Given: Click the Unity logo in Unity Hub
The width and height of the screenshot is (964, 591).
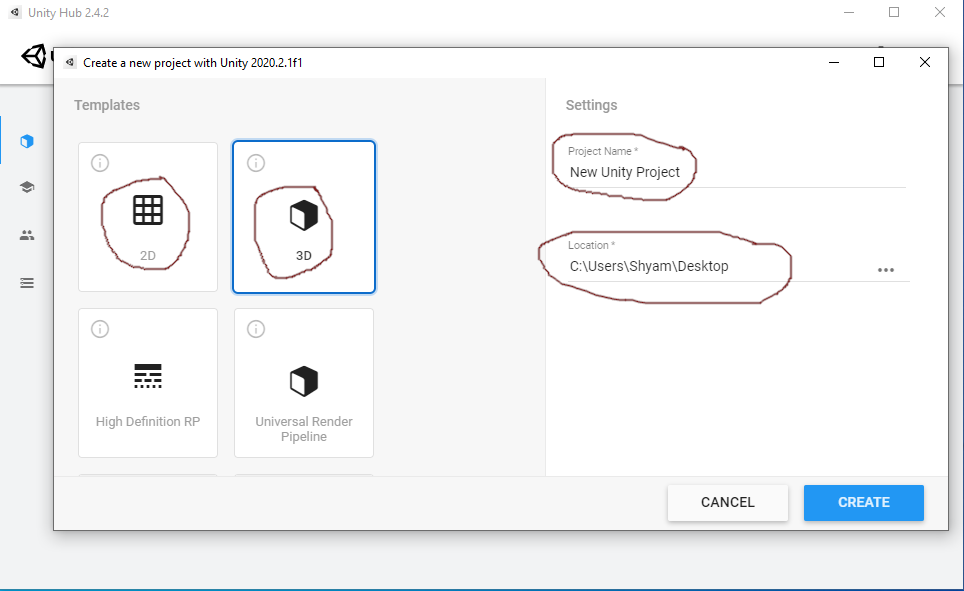Looking at the screenshot, I should [34, 57].
